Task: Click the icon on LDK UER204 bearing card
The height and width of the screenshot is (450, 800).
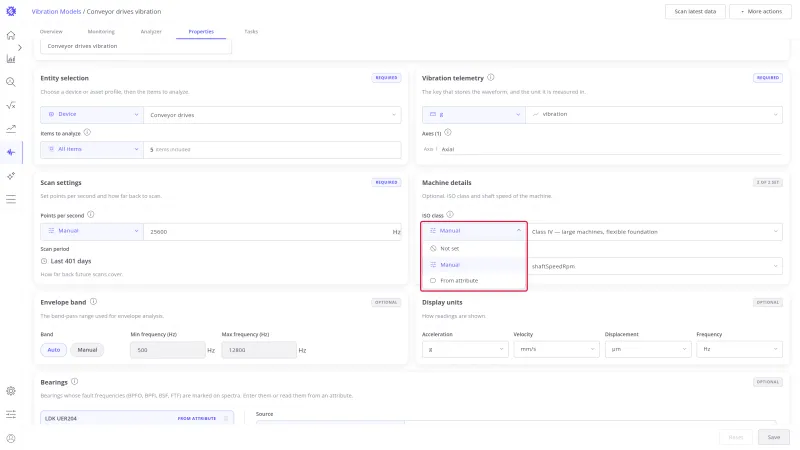Action: [x=226, y=418]
